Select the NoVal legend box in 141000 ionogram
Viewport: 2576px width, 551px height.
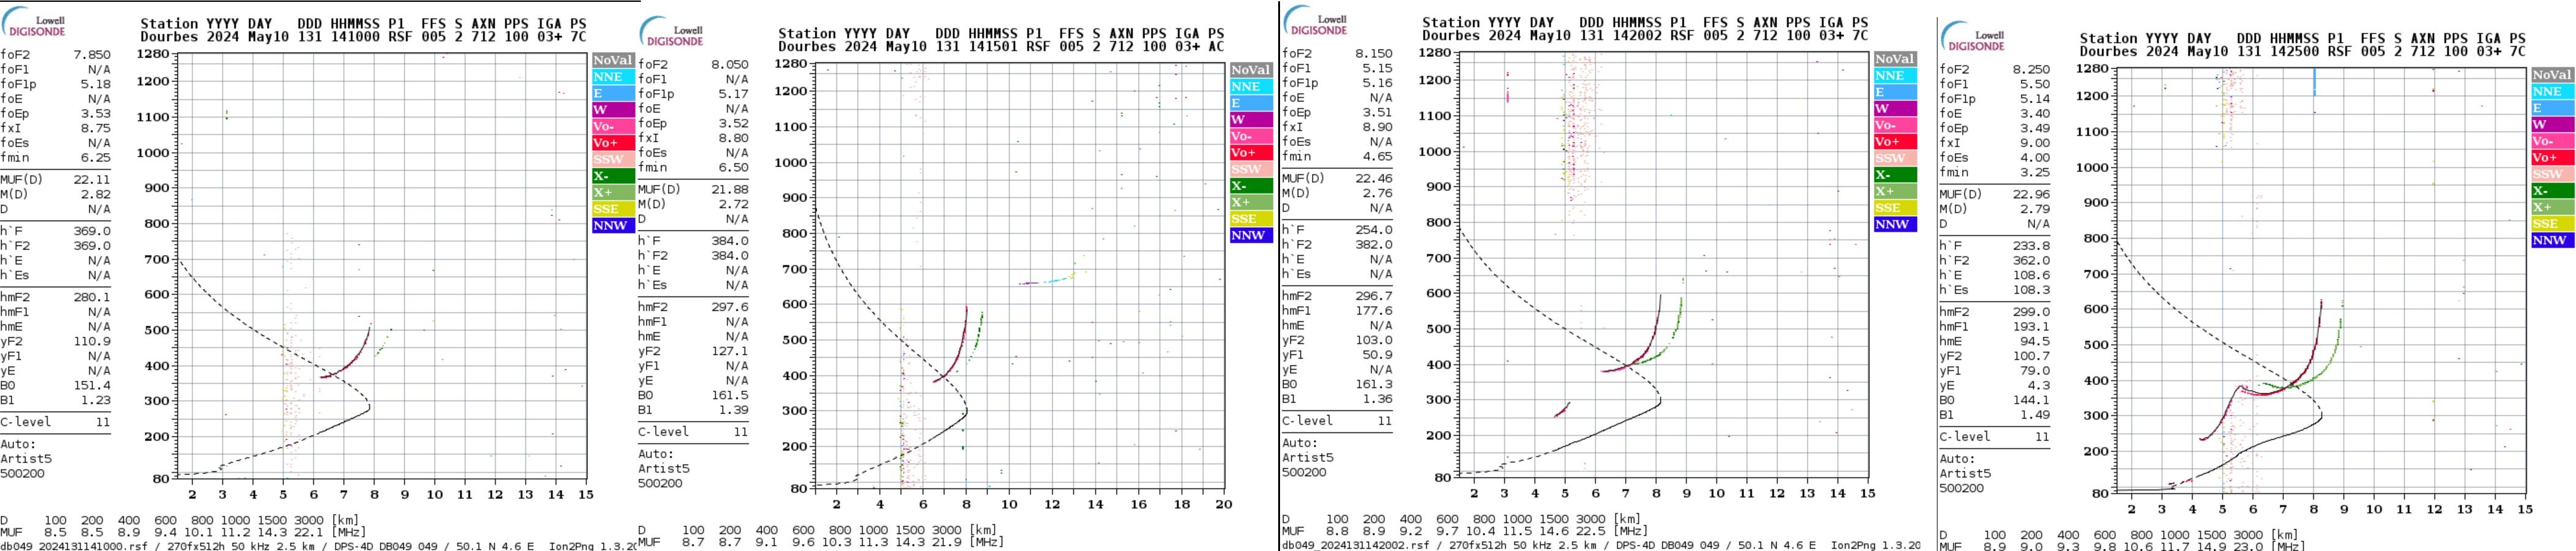[x=612, y=60]
